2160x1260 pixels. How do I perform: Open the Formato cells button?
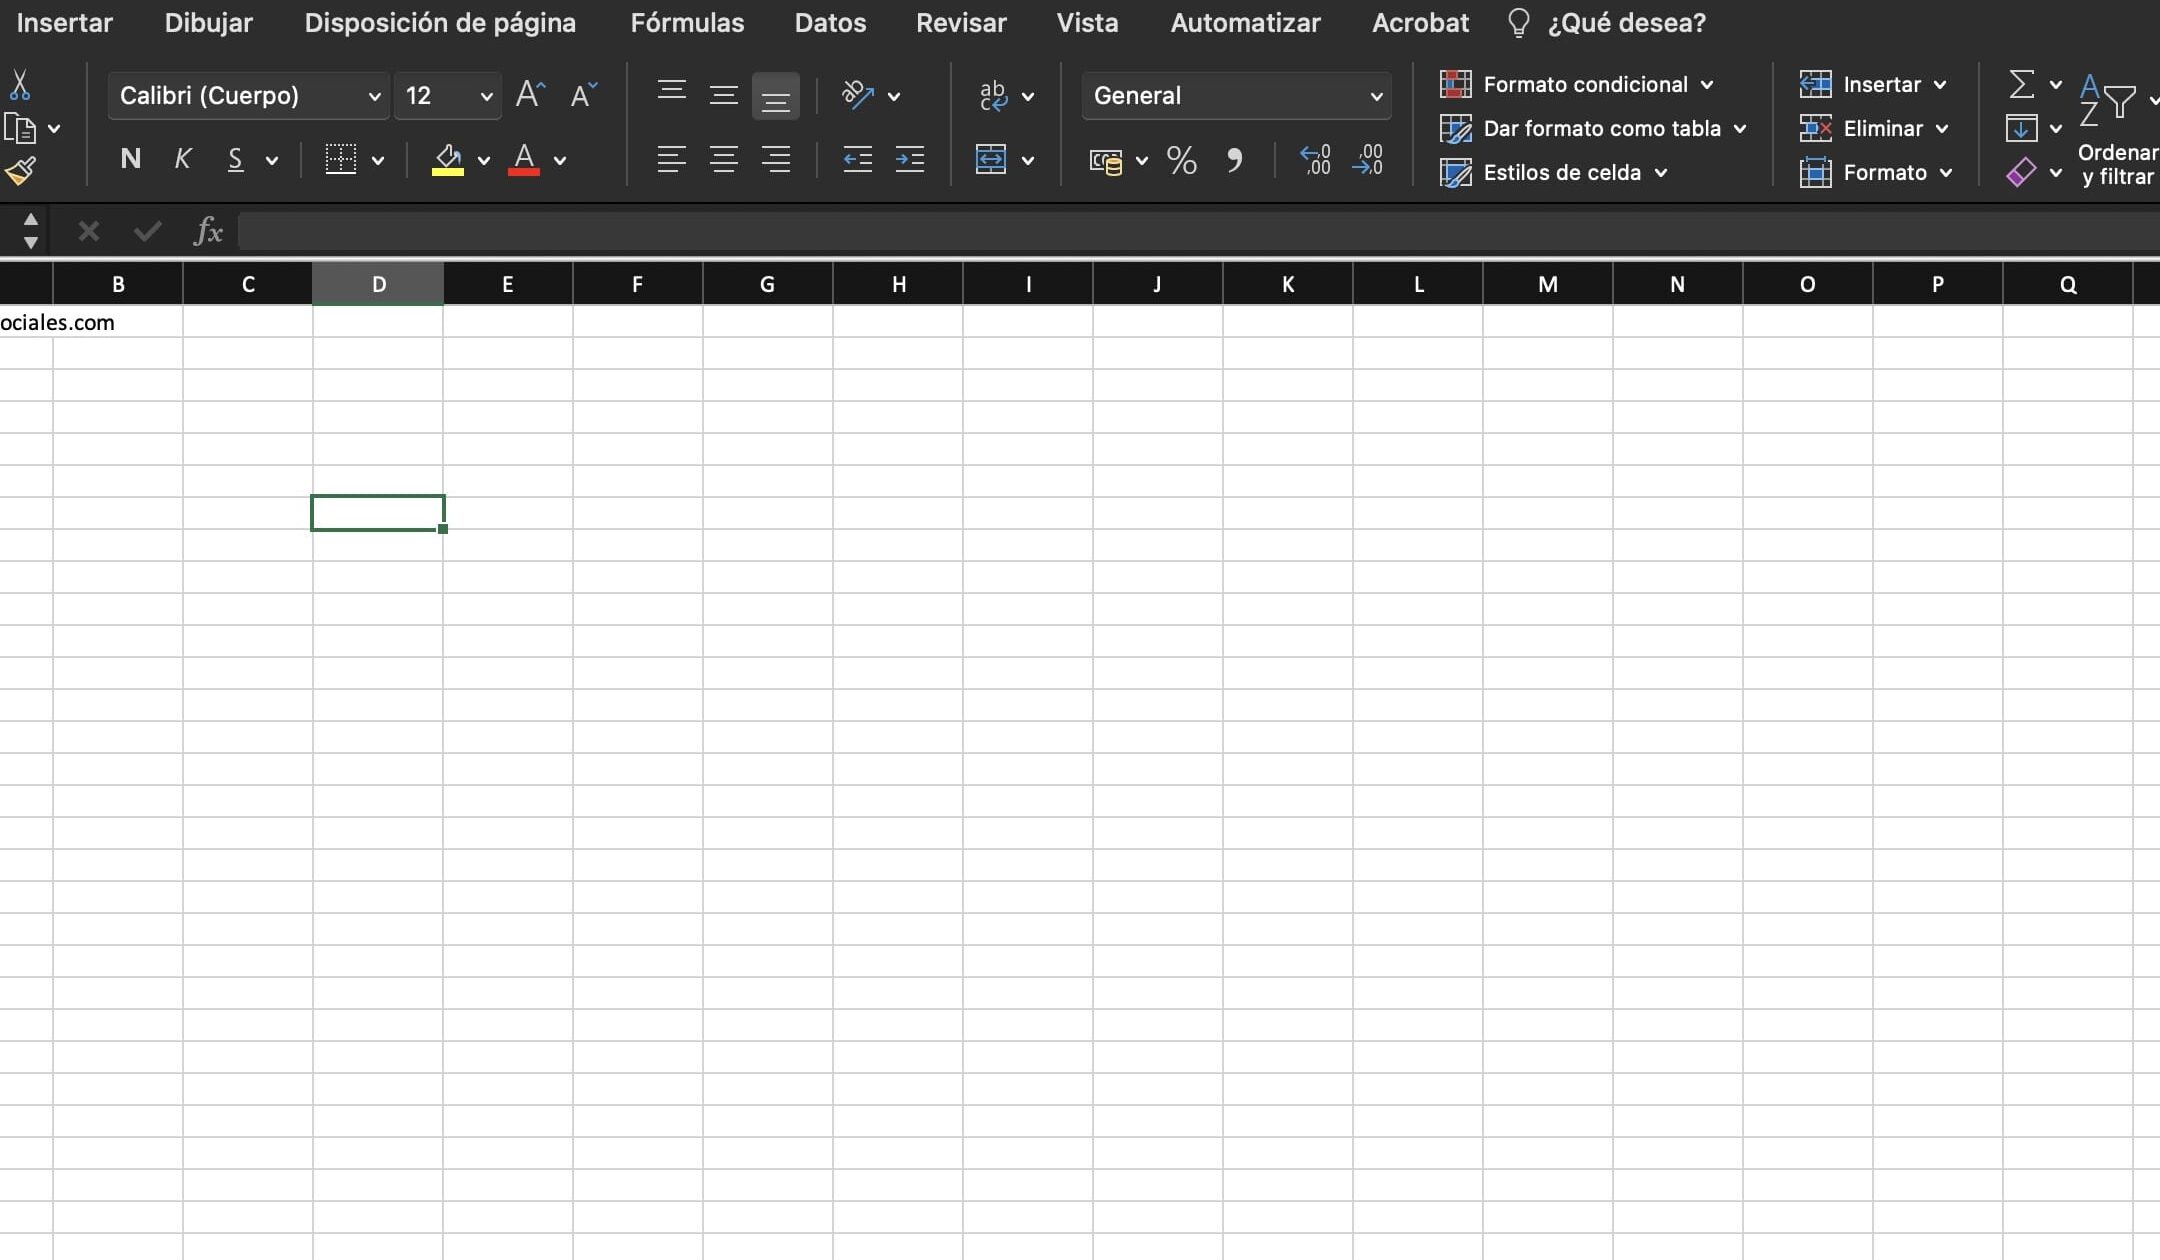pyautogui.click(x=1876, y=172)
